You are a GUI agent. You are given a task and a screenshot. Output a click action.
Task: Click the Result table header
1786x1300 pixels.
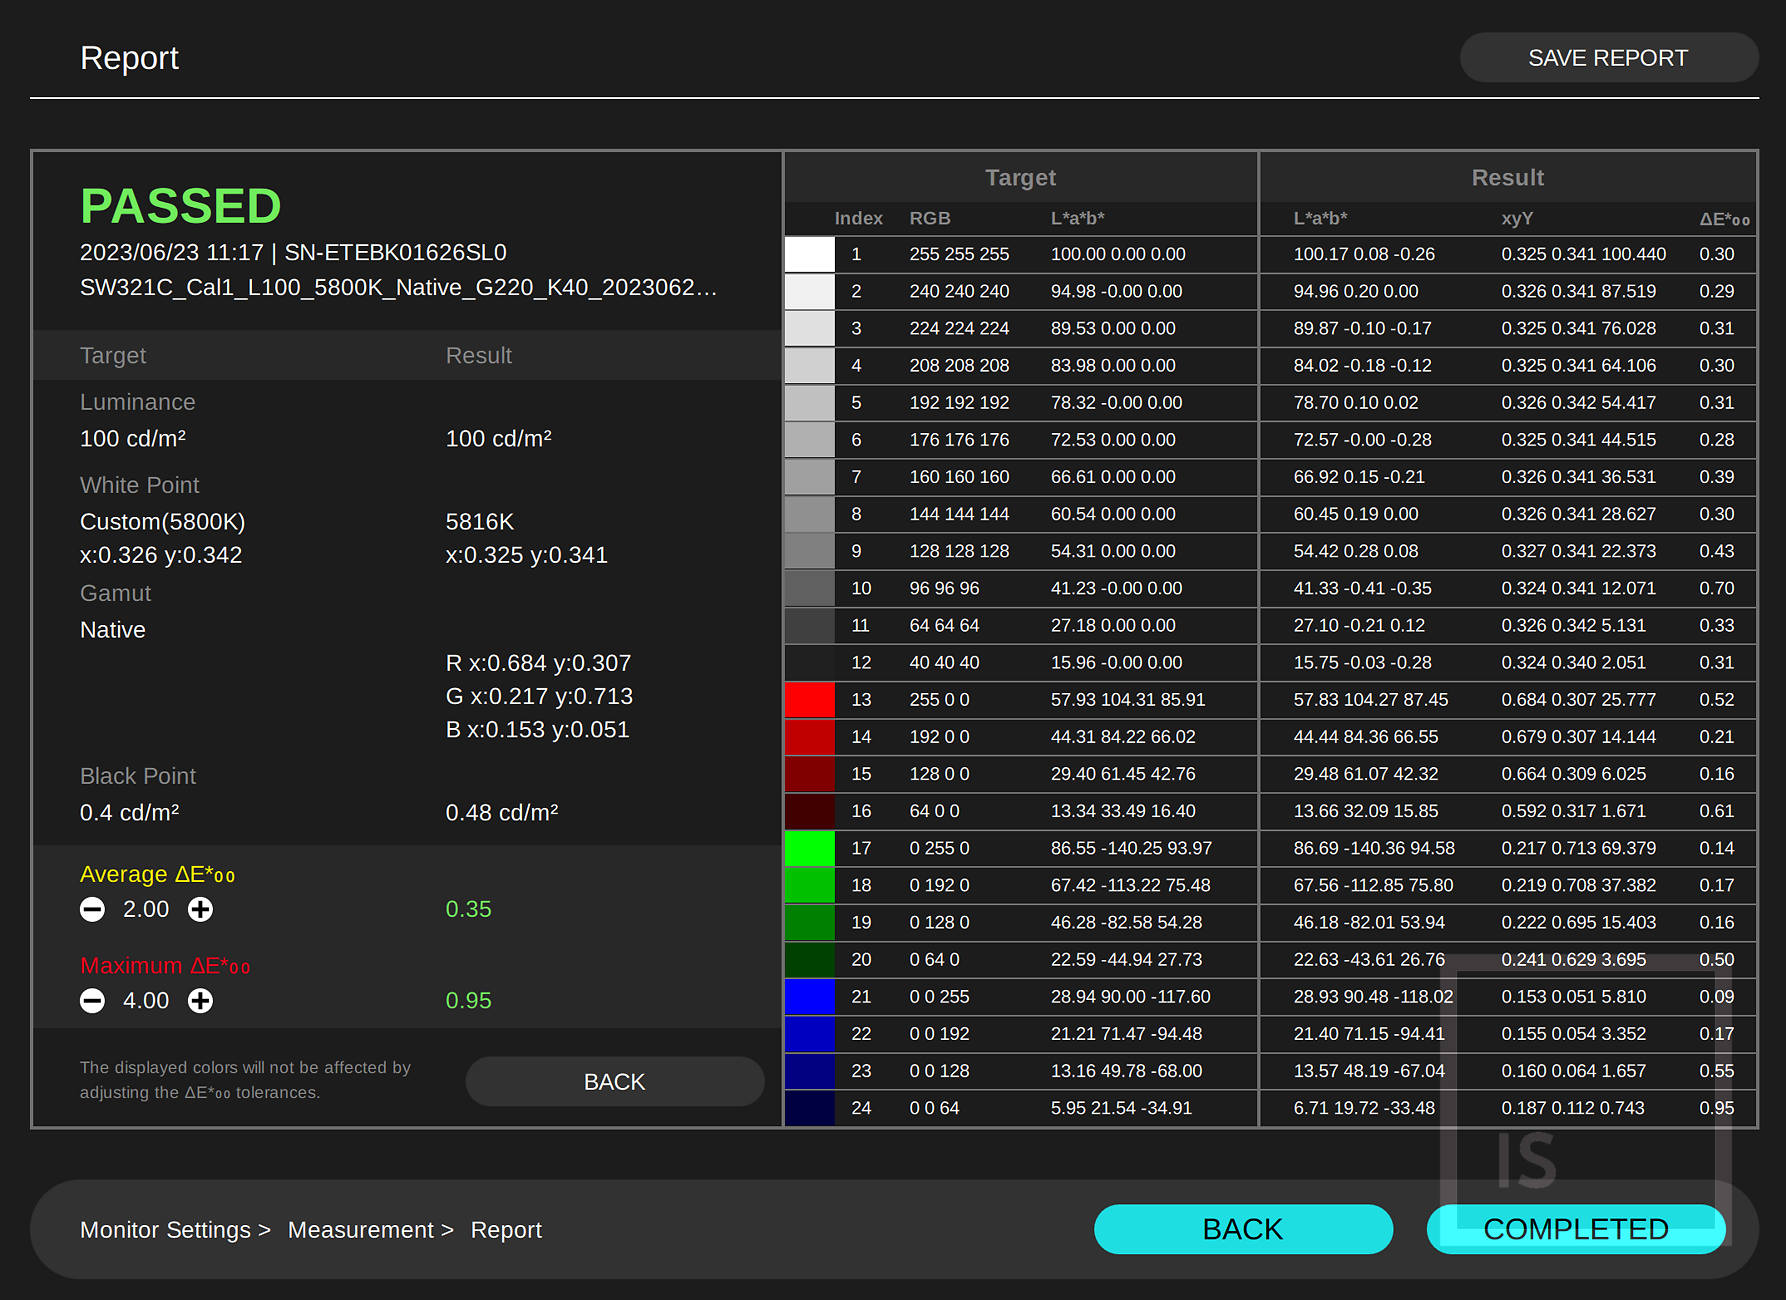(1507, 177)
